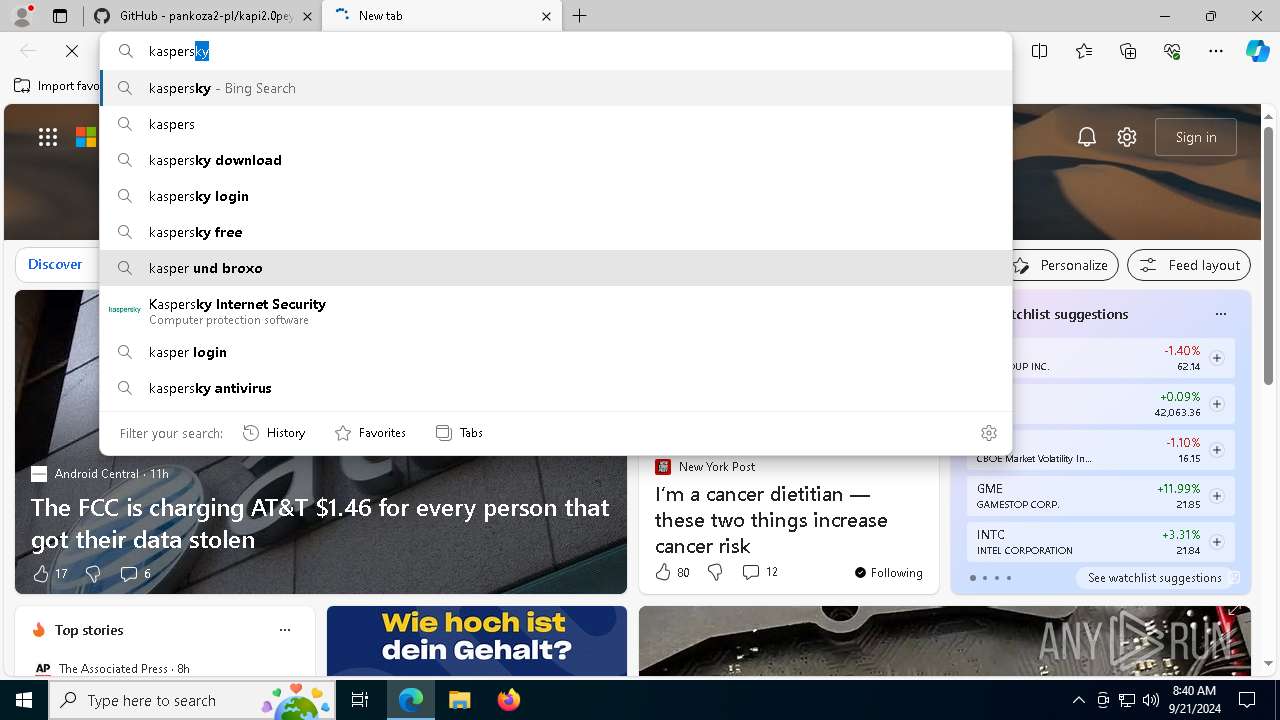Close the GitHub pankoza2-pl tab
The width and height of the screenshot is (1280, 720).
[307, 16]
